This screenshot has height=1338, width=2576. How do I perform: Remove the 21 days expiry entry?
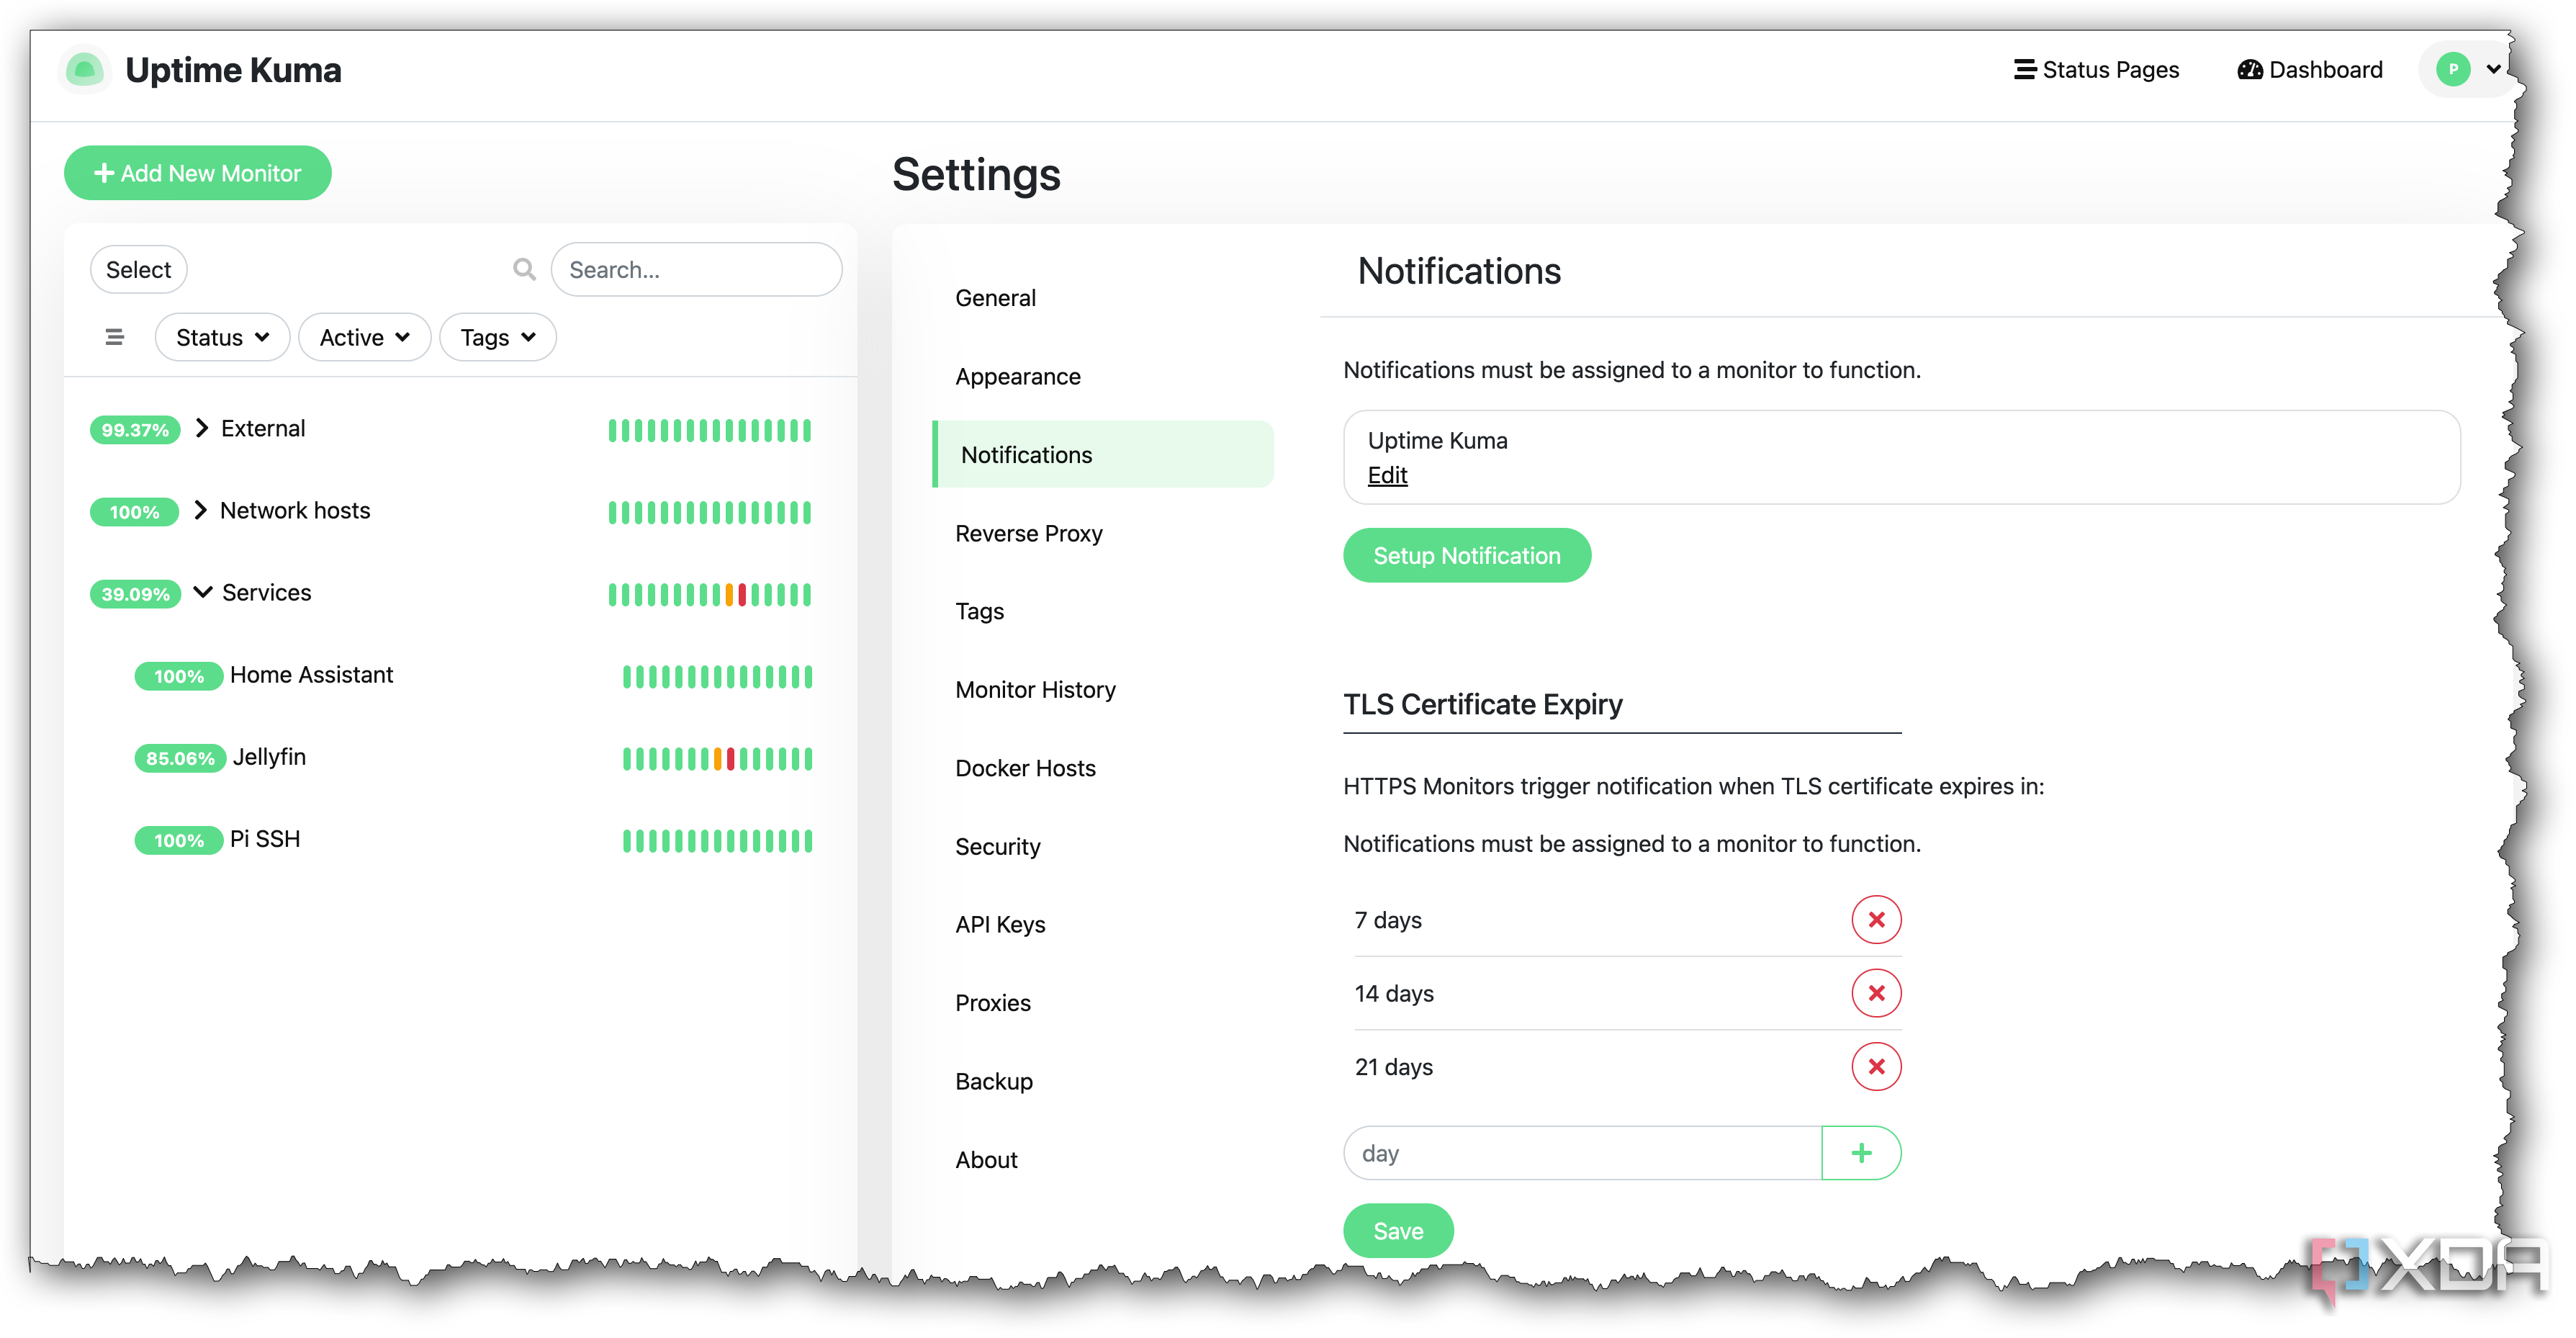[x=1875, y=1066]
